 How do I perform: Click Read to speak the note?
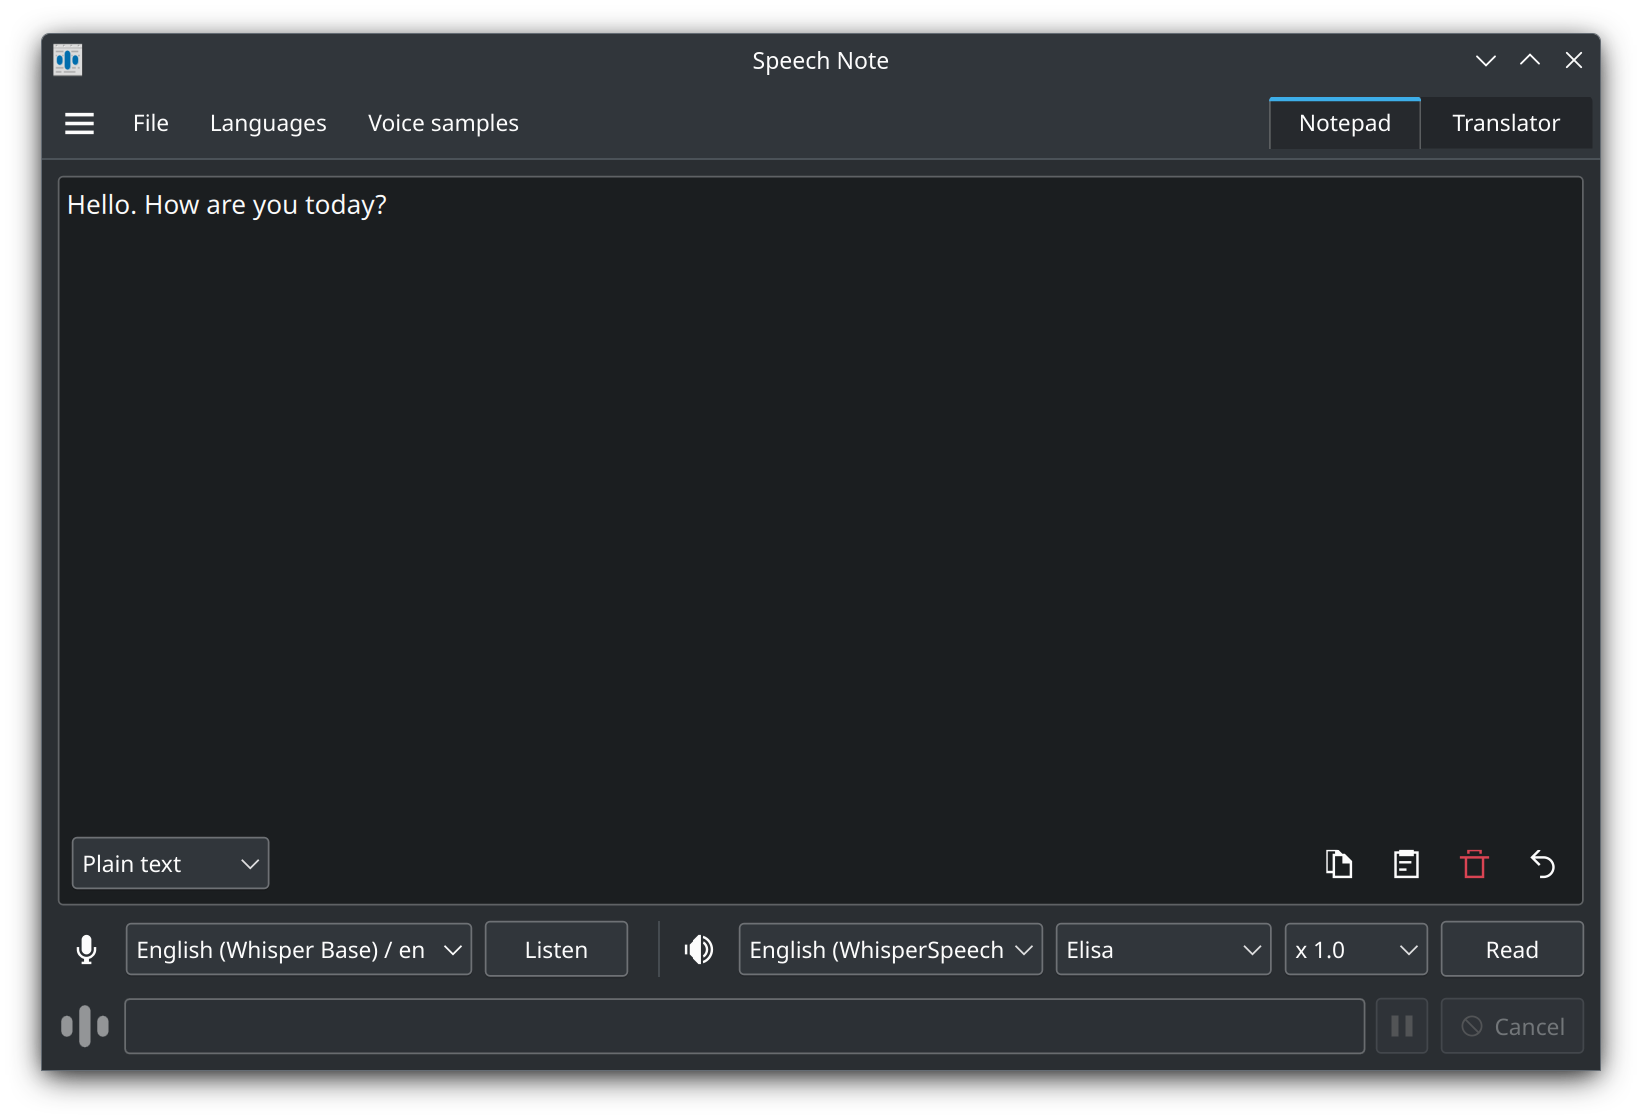(1512, 949)
